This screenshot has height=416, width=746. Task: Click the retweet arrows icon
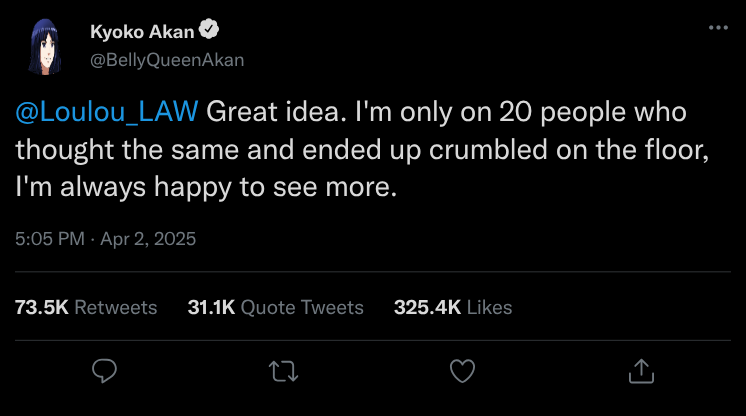283,371
